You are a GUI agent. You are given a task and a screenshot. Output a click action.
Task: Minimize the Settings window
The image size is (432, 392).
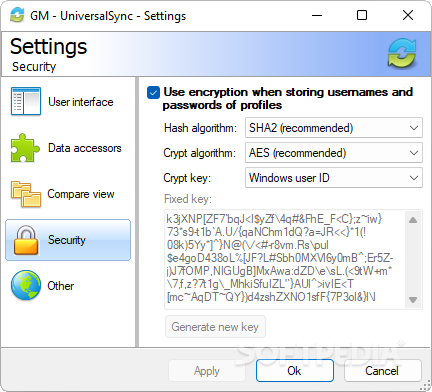coord(317,15)
